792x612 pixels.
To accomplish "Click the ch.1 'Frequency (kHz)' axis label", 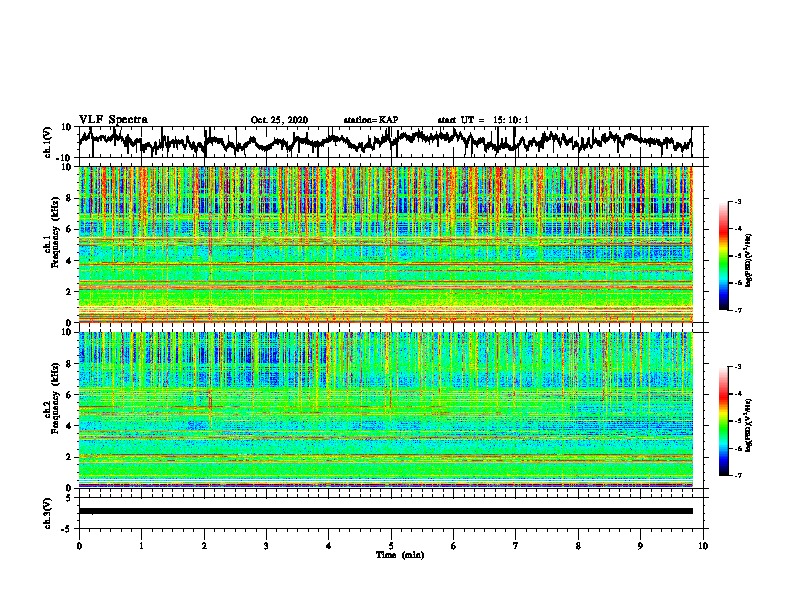I will click(x=53, y=233).
